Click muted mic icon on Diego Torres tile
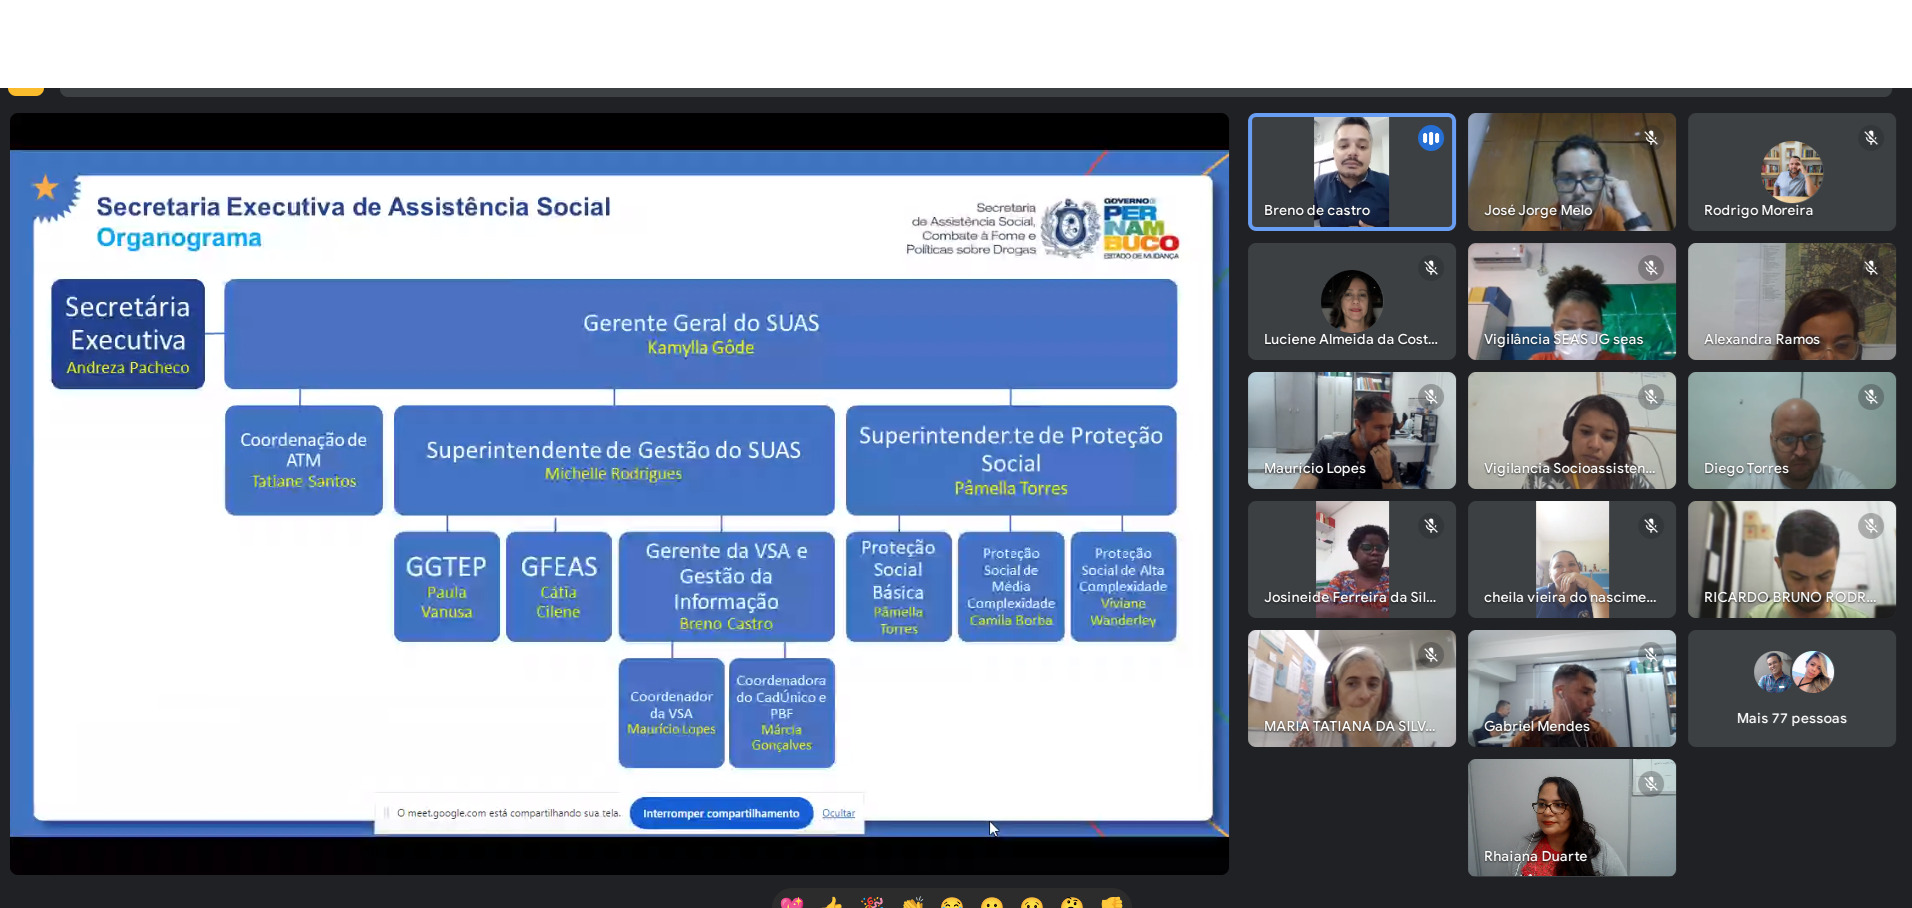This screenshot has width=1912, height=908. pyautogui.click(x=1870, y=397)
